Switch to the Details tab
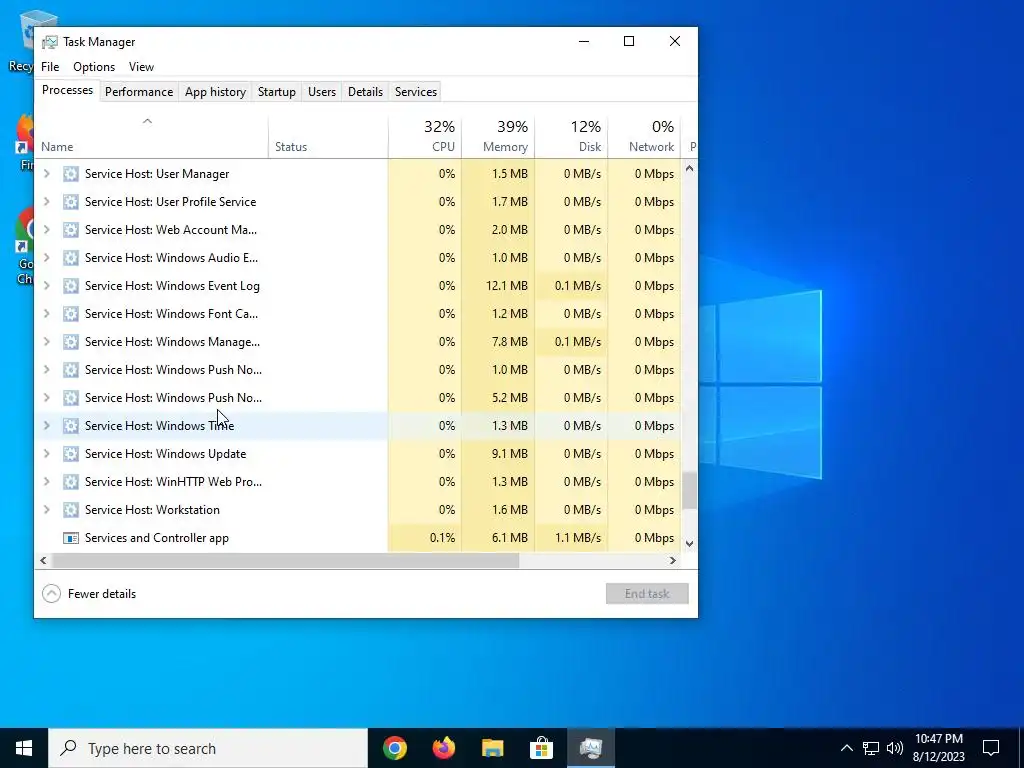This screenshot has height=768, width=1024. tap(365, 92)
